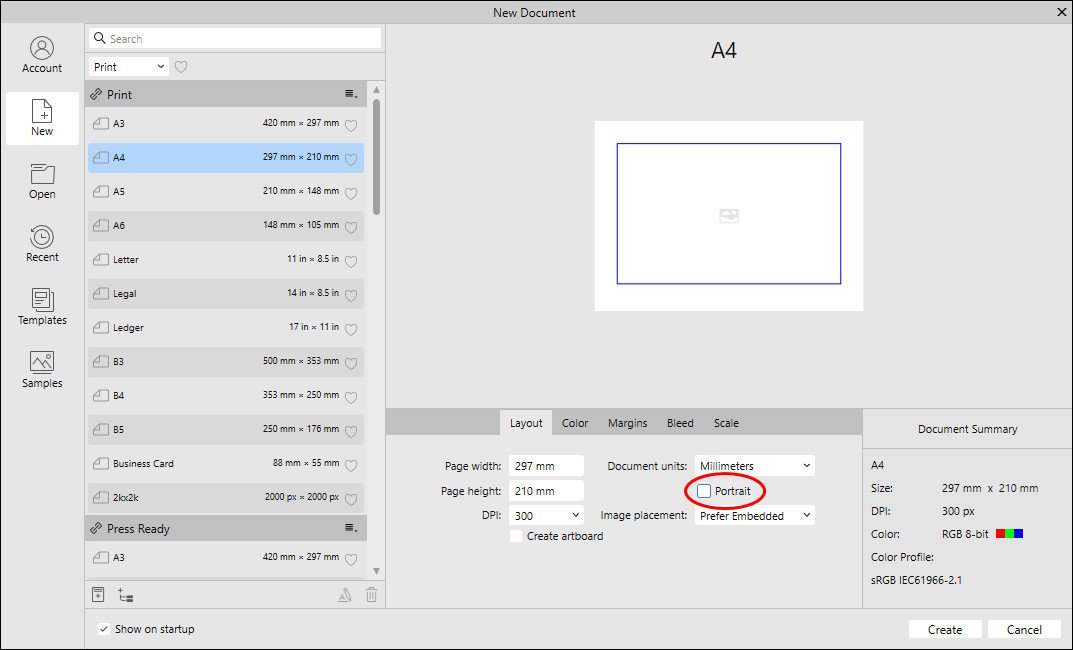Select the New icon in the sidebar
Viewport: 1073px width, 650px height.
[41, 117]
